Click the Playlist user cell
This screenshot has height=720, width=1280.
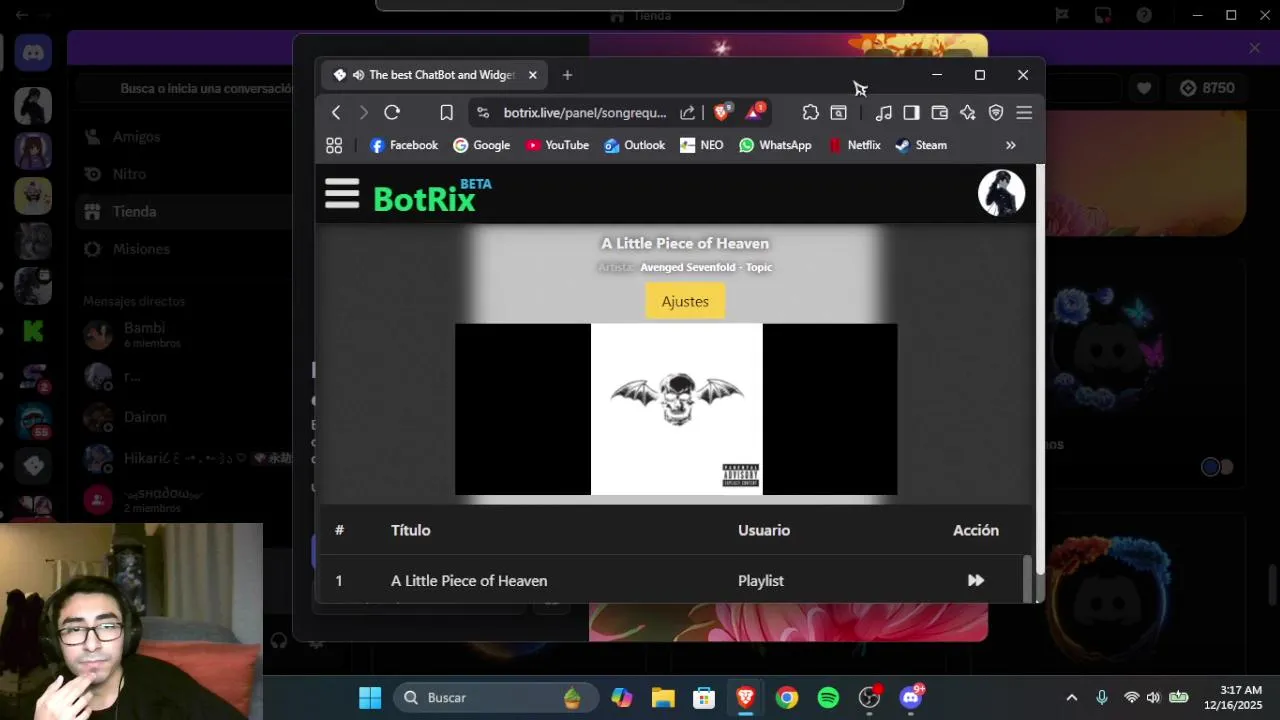[761, 581]
